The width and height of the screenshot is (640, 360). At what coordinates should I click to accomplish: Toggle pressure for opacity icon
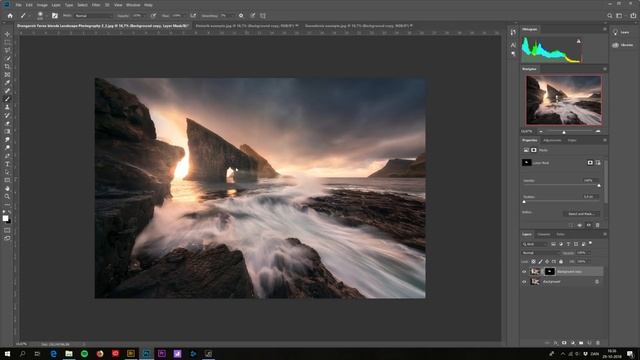pos(153,16)
